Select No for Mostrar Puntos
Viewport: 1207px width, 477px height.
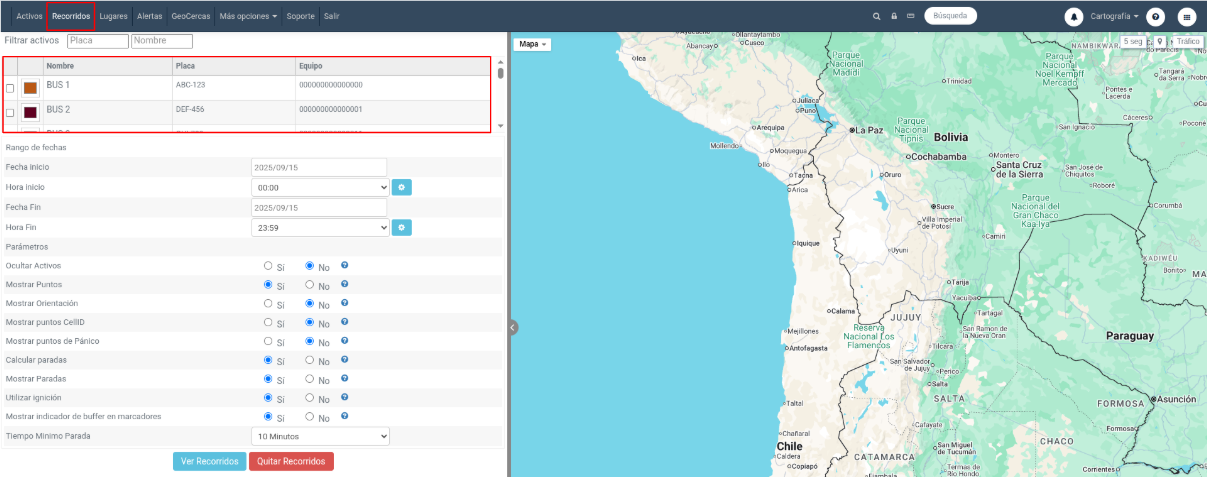coord(310,285)
